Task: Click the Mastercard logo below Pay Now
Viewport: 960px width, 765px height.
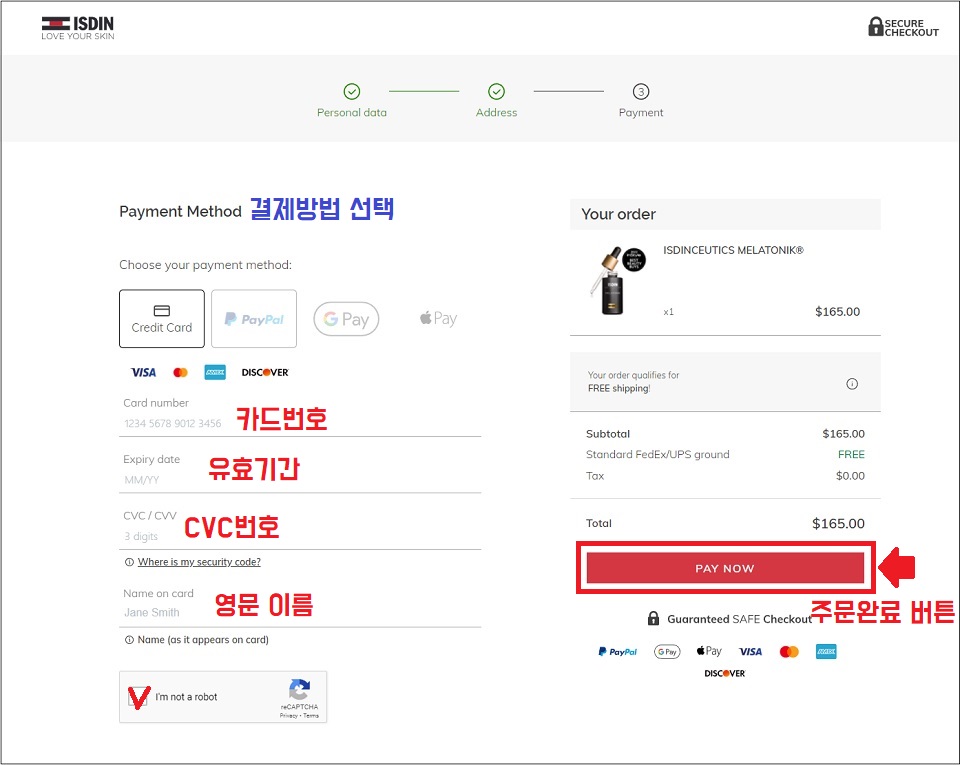Action: point(789,652)
